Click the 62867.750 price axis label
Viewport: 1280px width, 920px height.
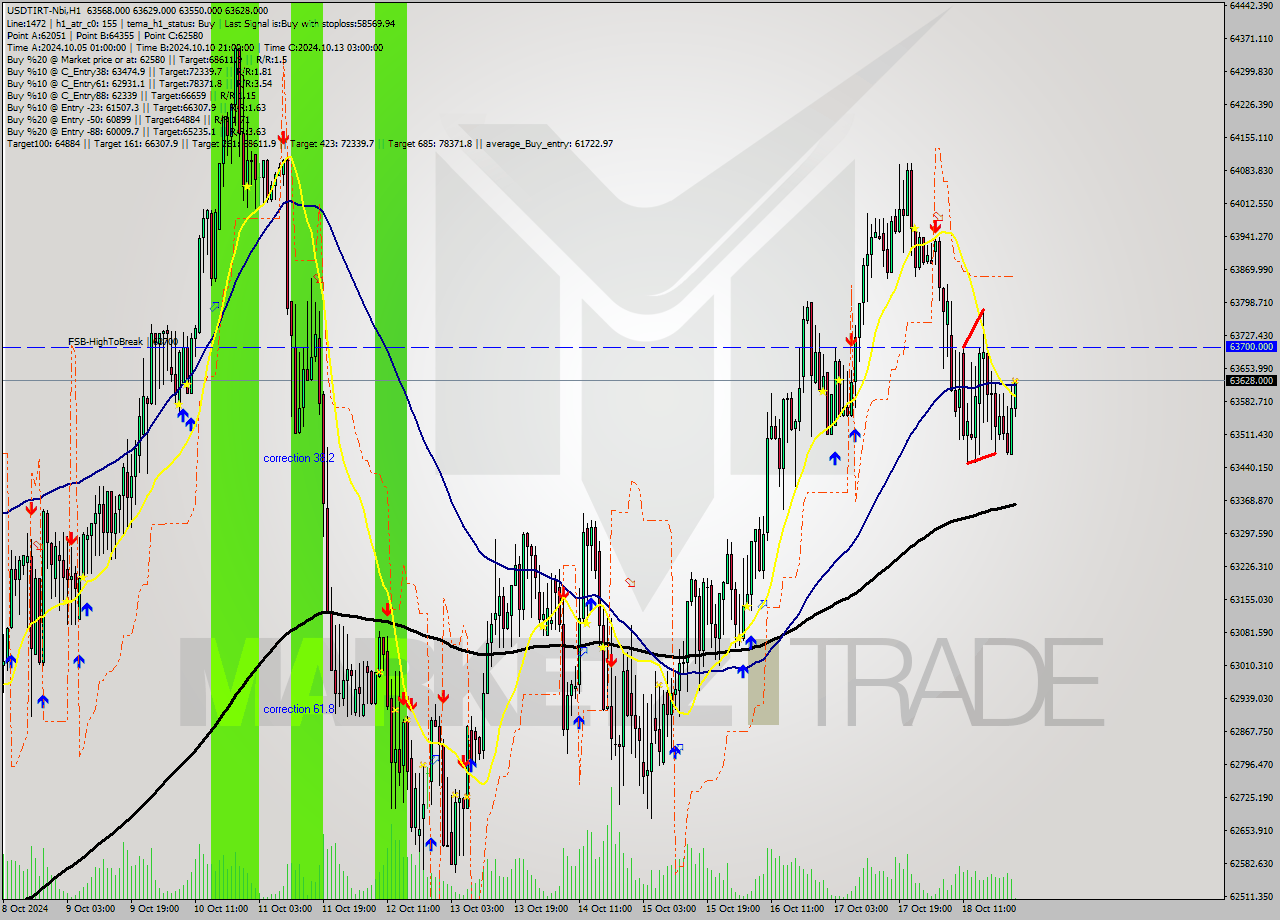coord(1251,731)
